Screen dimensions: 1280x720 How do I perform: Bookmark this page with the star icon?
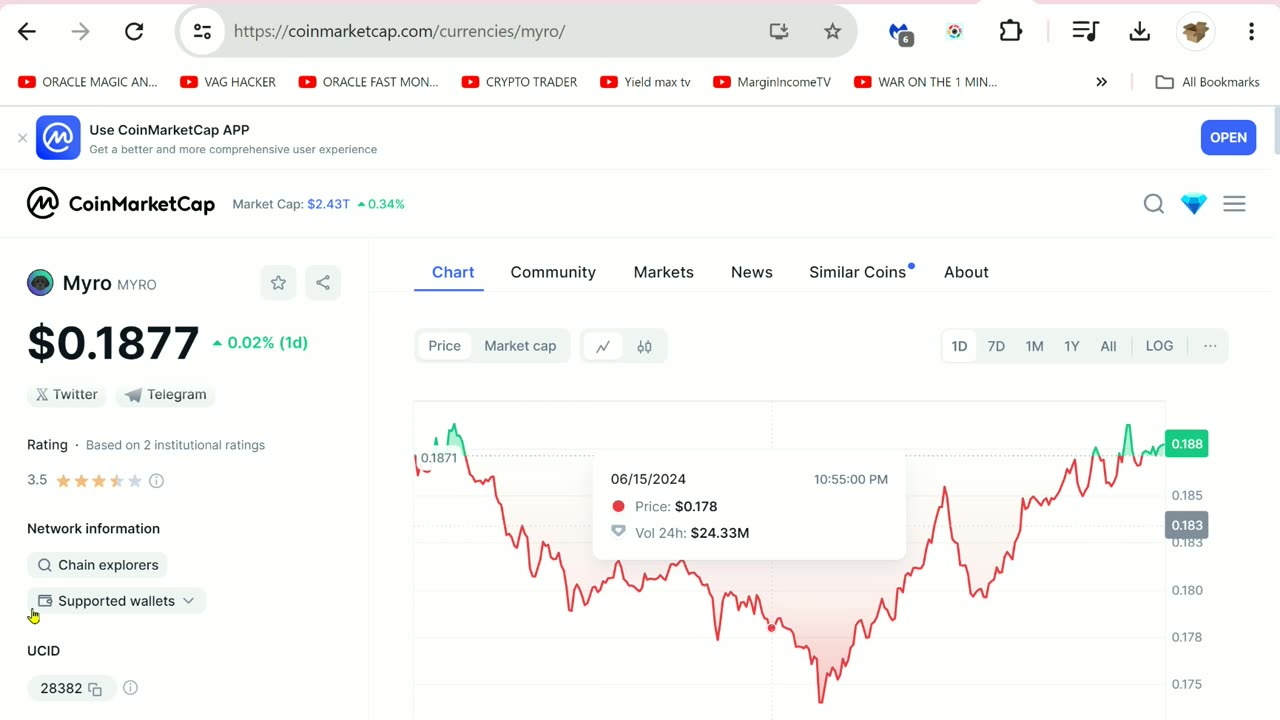tap(832, 31)
